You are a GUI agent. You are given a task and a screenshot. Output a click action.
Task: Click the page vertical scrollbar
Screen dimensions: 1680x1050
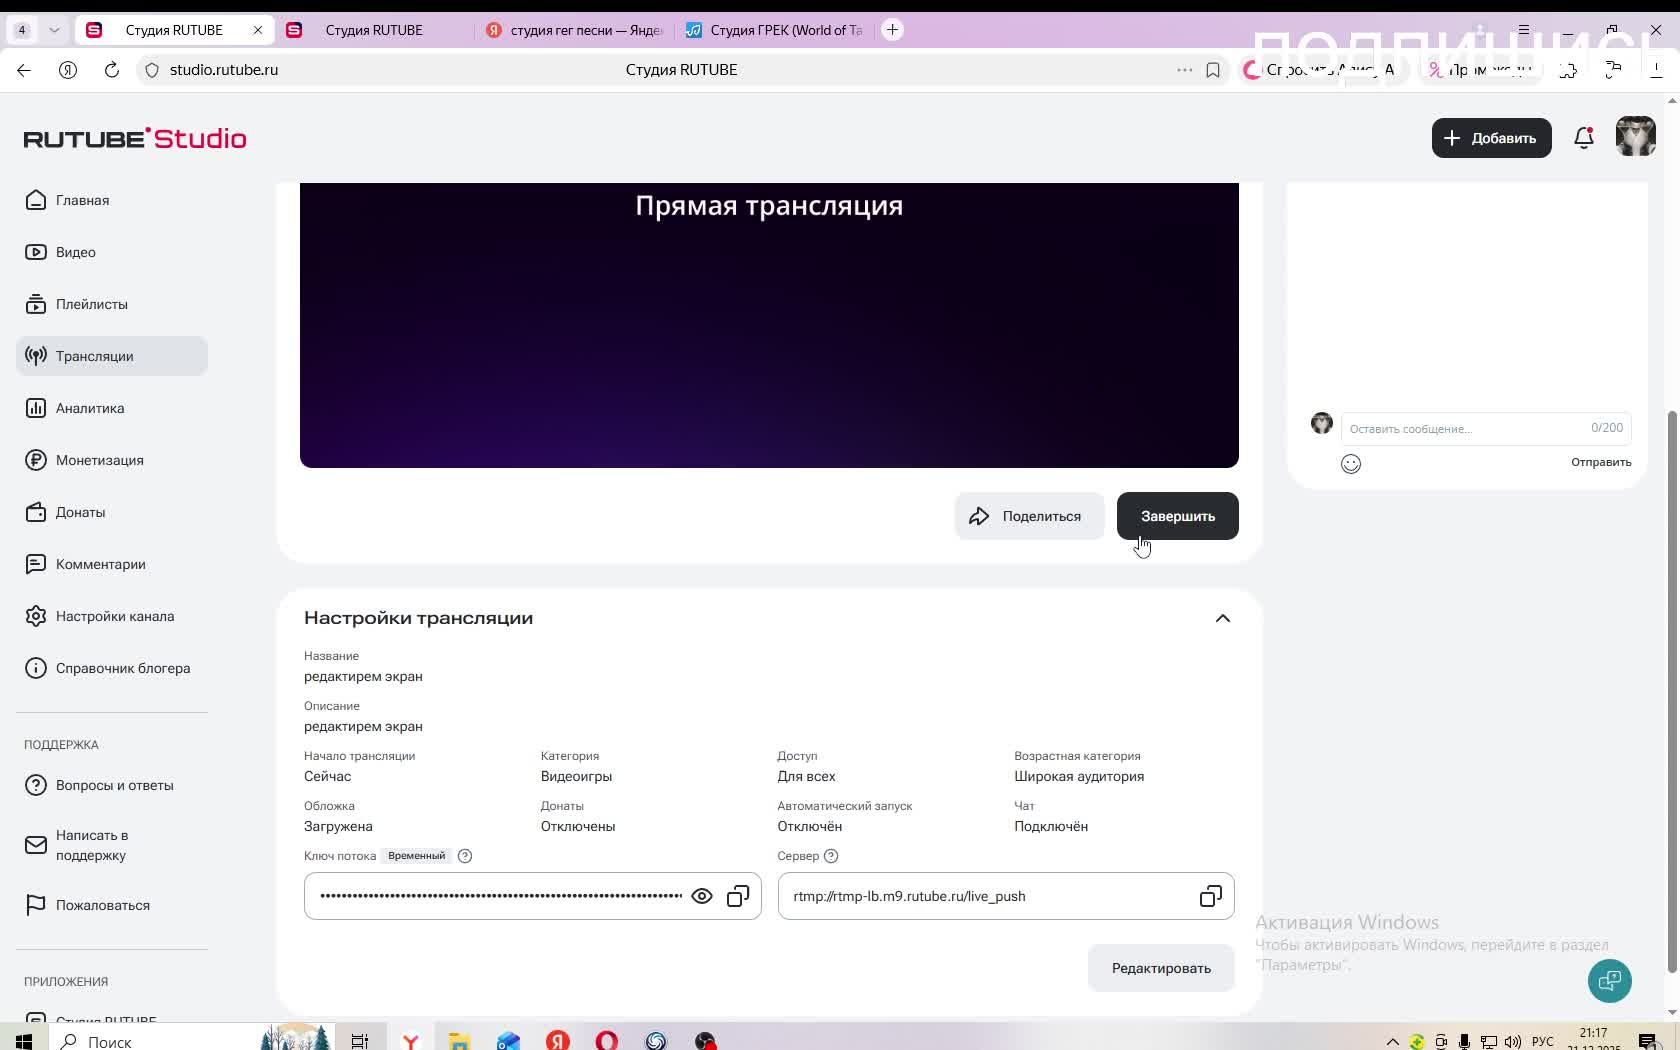1671,690
